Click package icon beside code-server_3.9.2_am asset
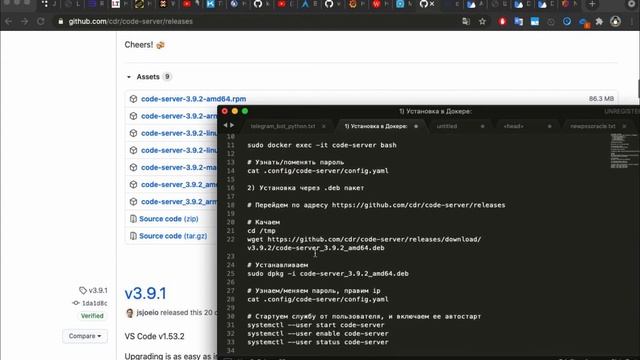640x360 pixels. (133, 184)
